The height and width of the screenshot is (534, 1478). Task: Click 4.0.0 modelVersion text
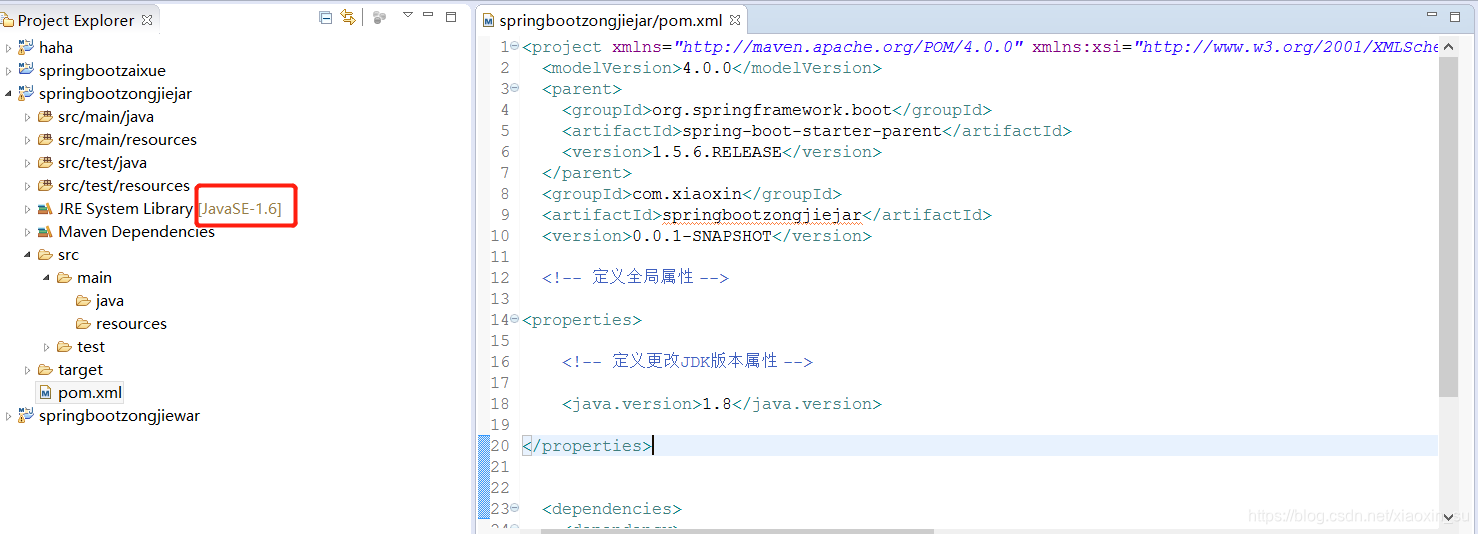707,68
